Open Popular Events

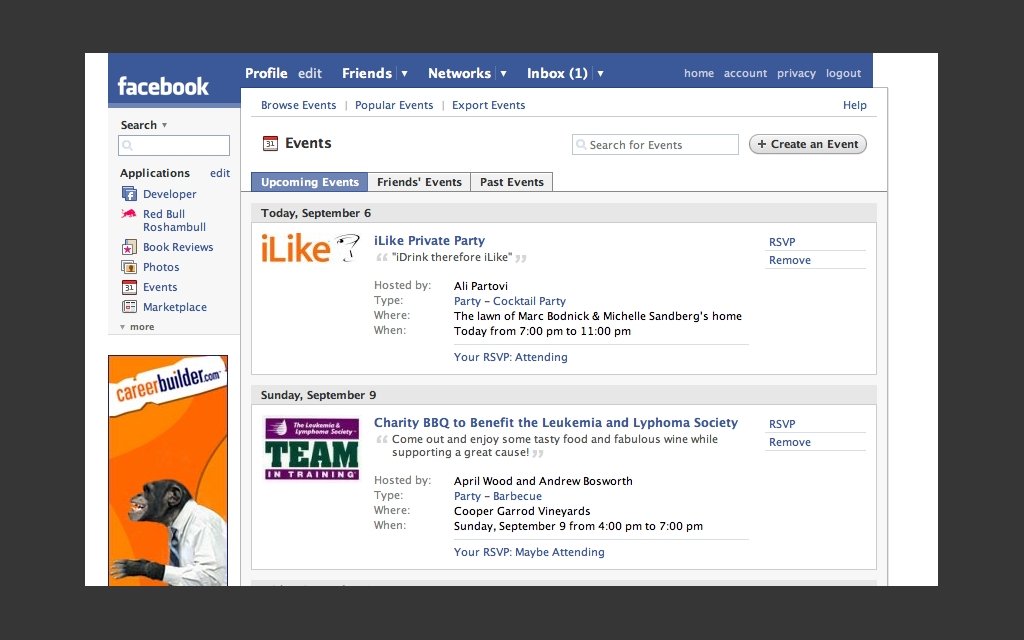[394, 105]
